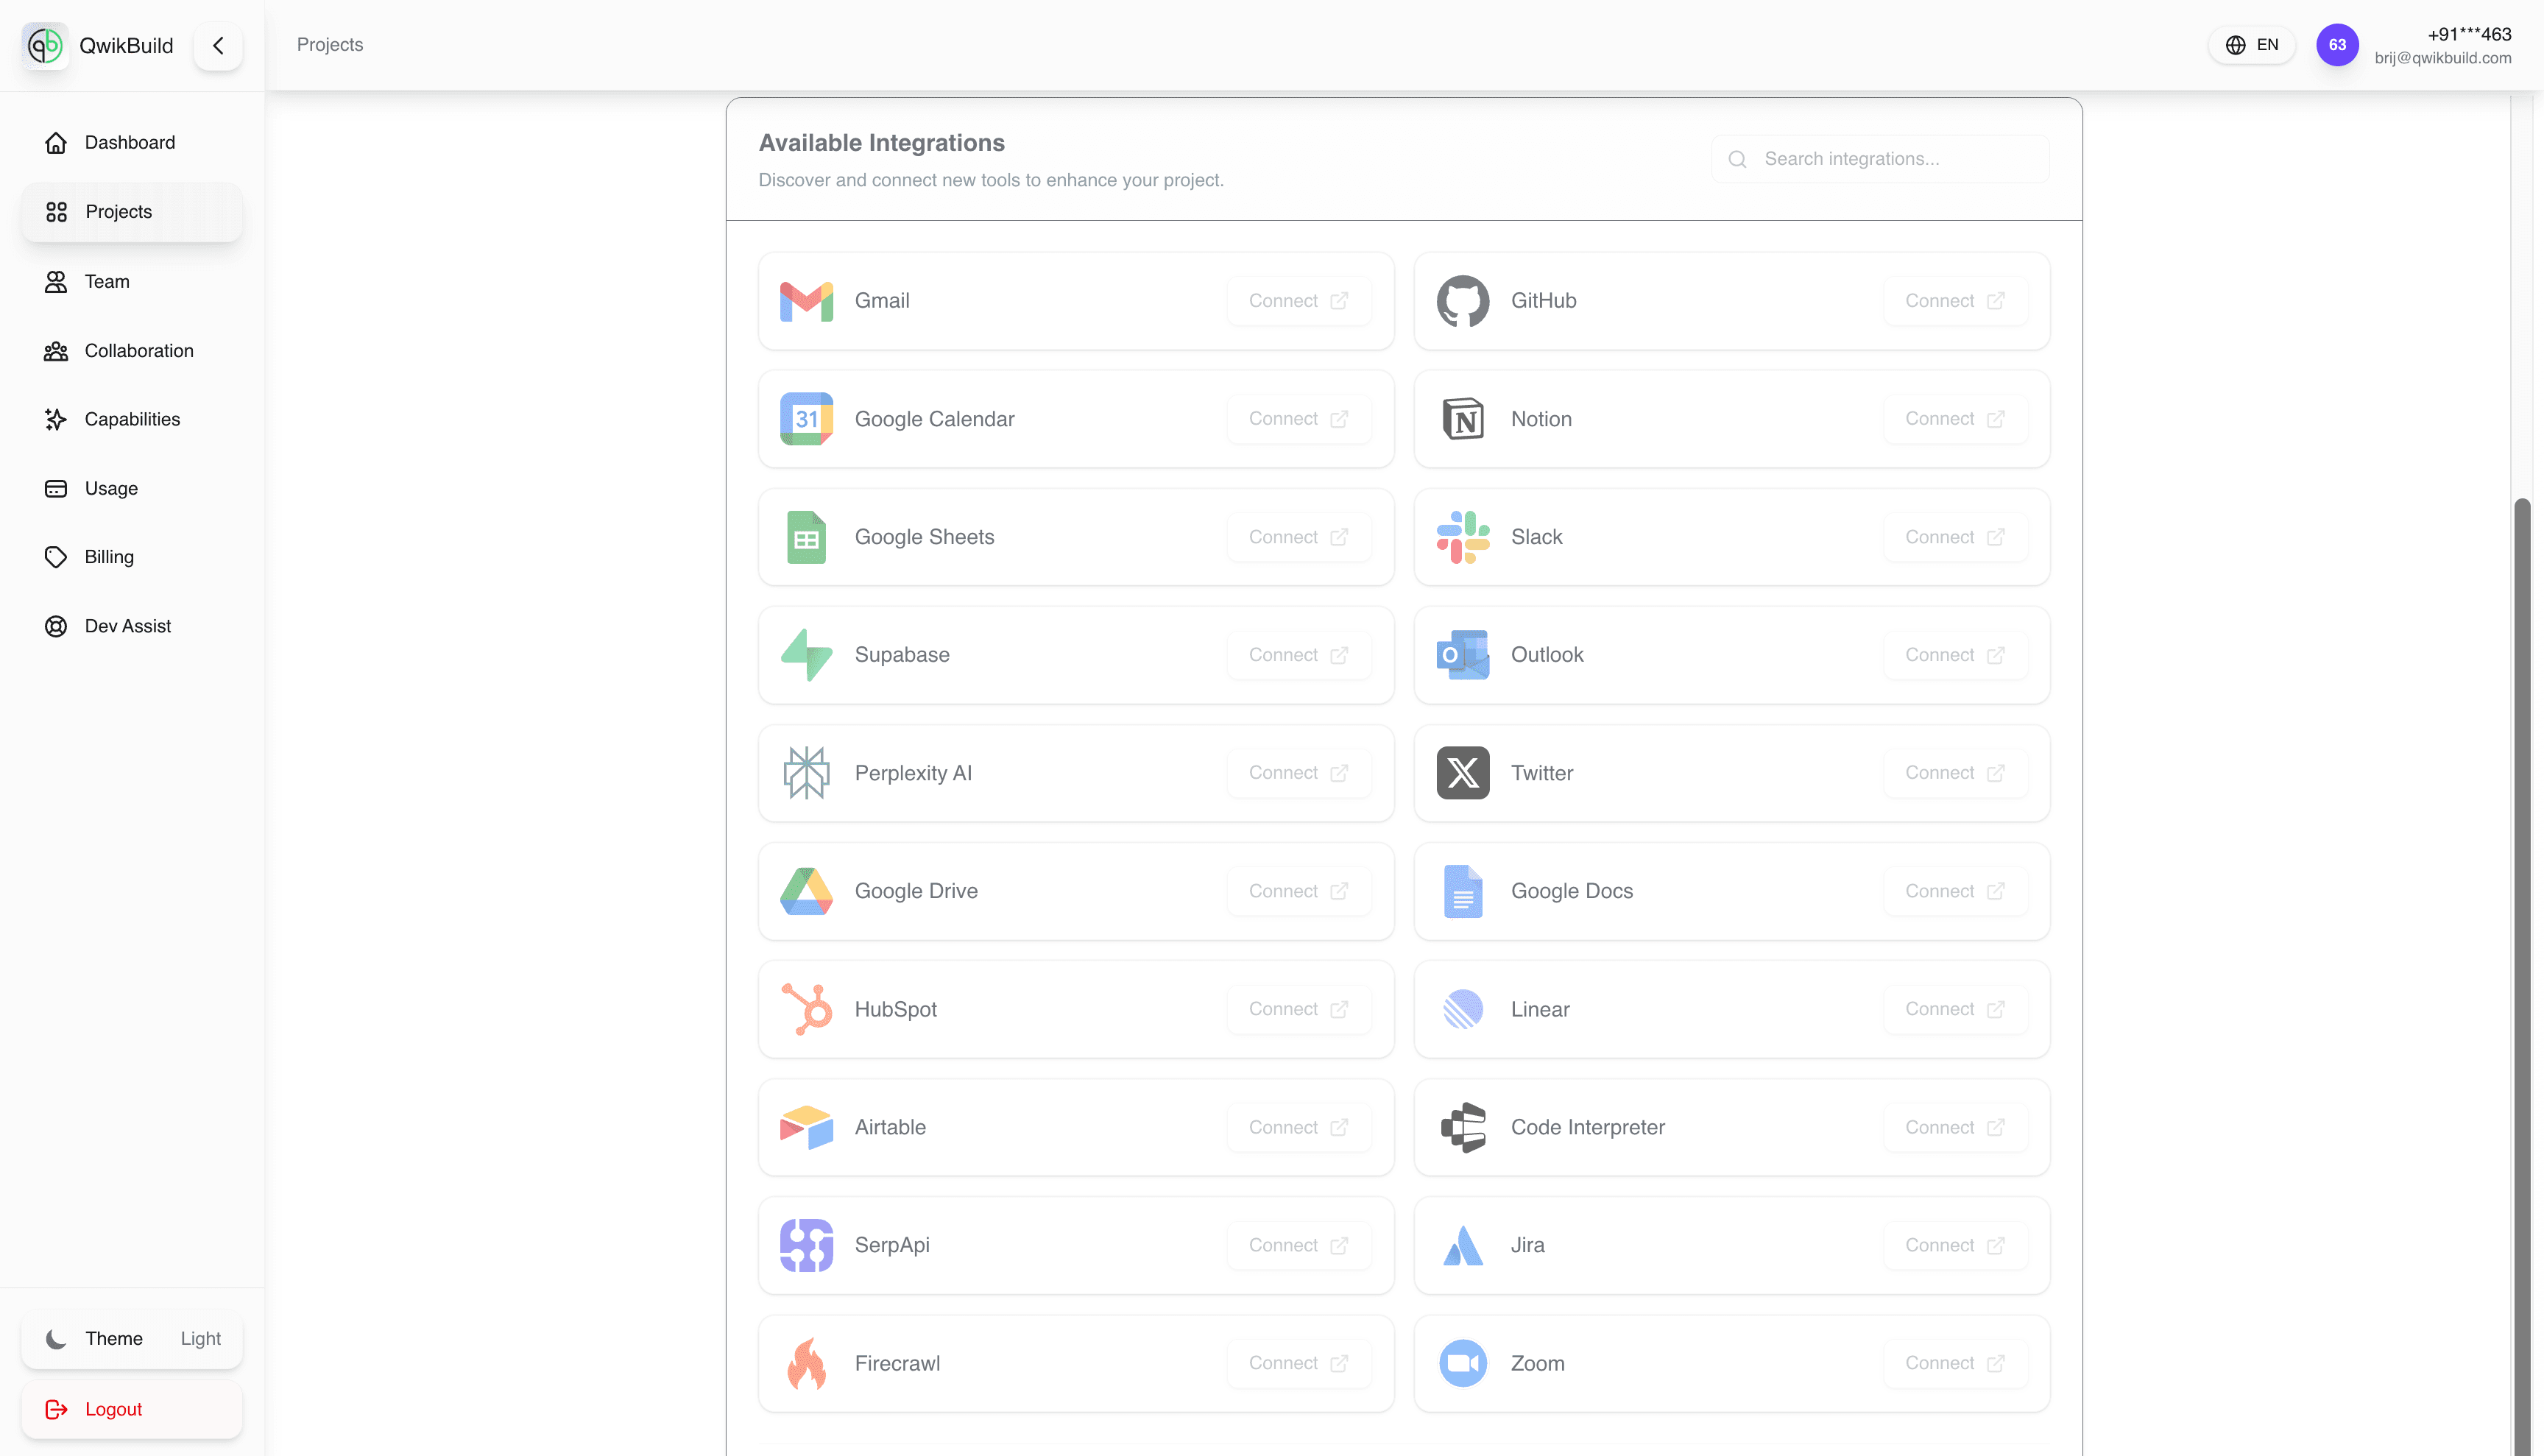Click the Google Drive icon

pyautogui.click(x=806, y=891)
